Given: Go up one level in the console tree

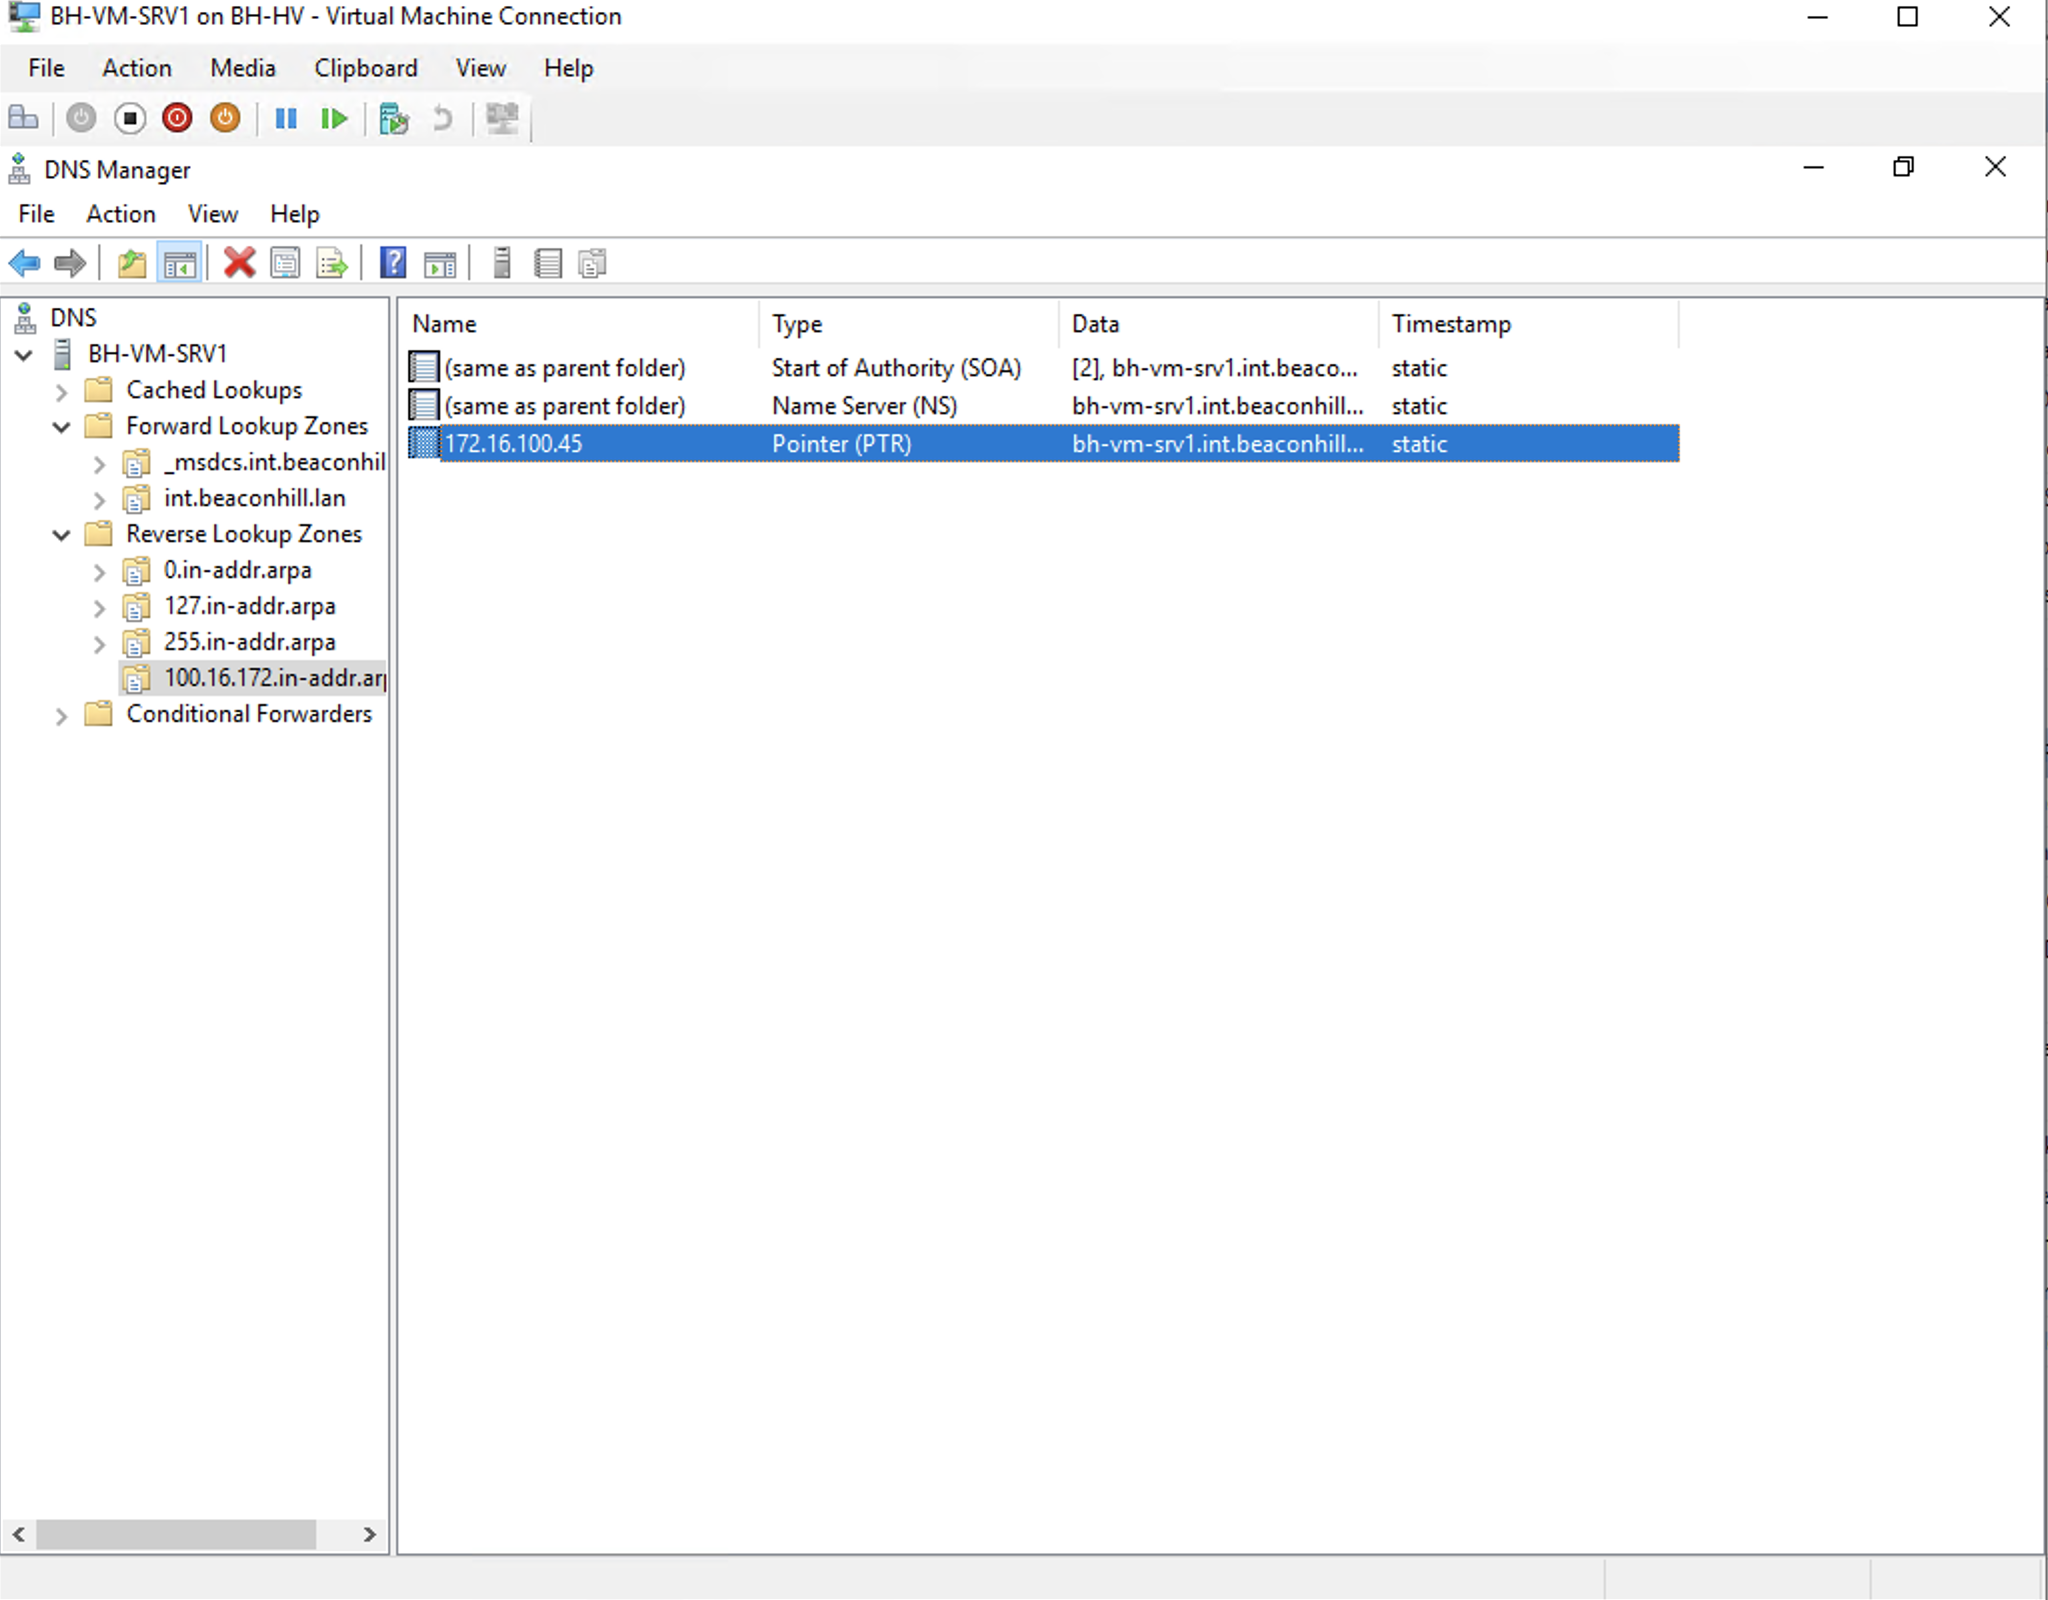Looking at the screenshot, I should (x=131, y=263).
